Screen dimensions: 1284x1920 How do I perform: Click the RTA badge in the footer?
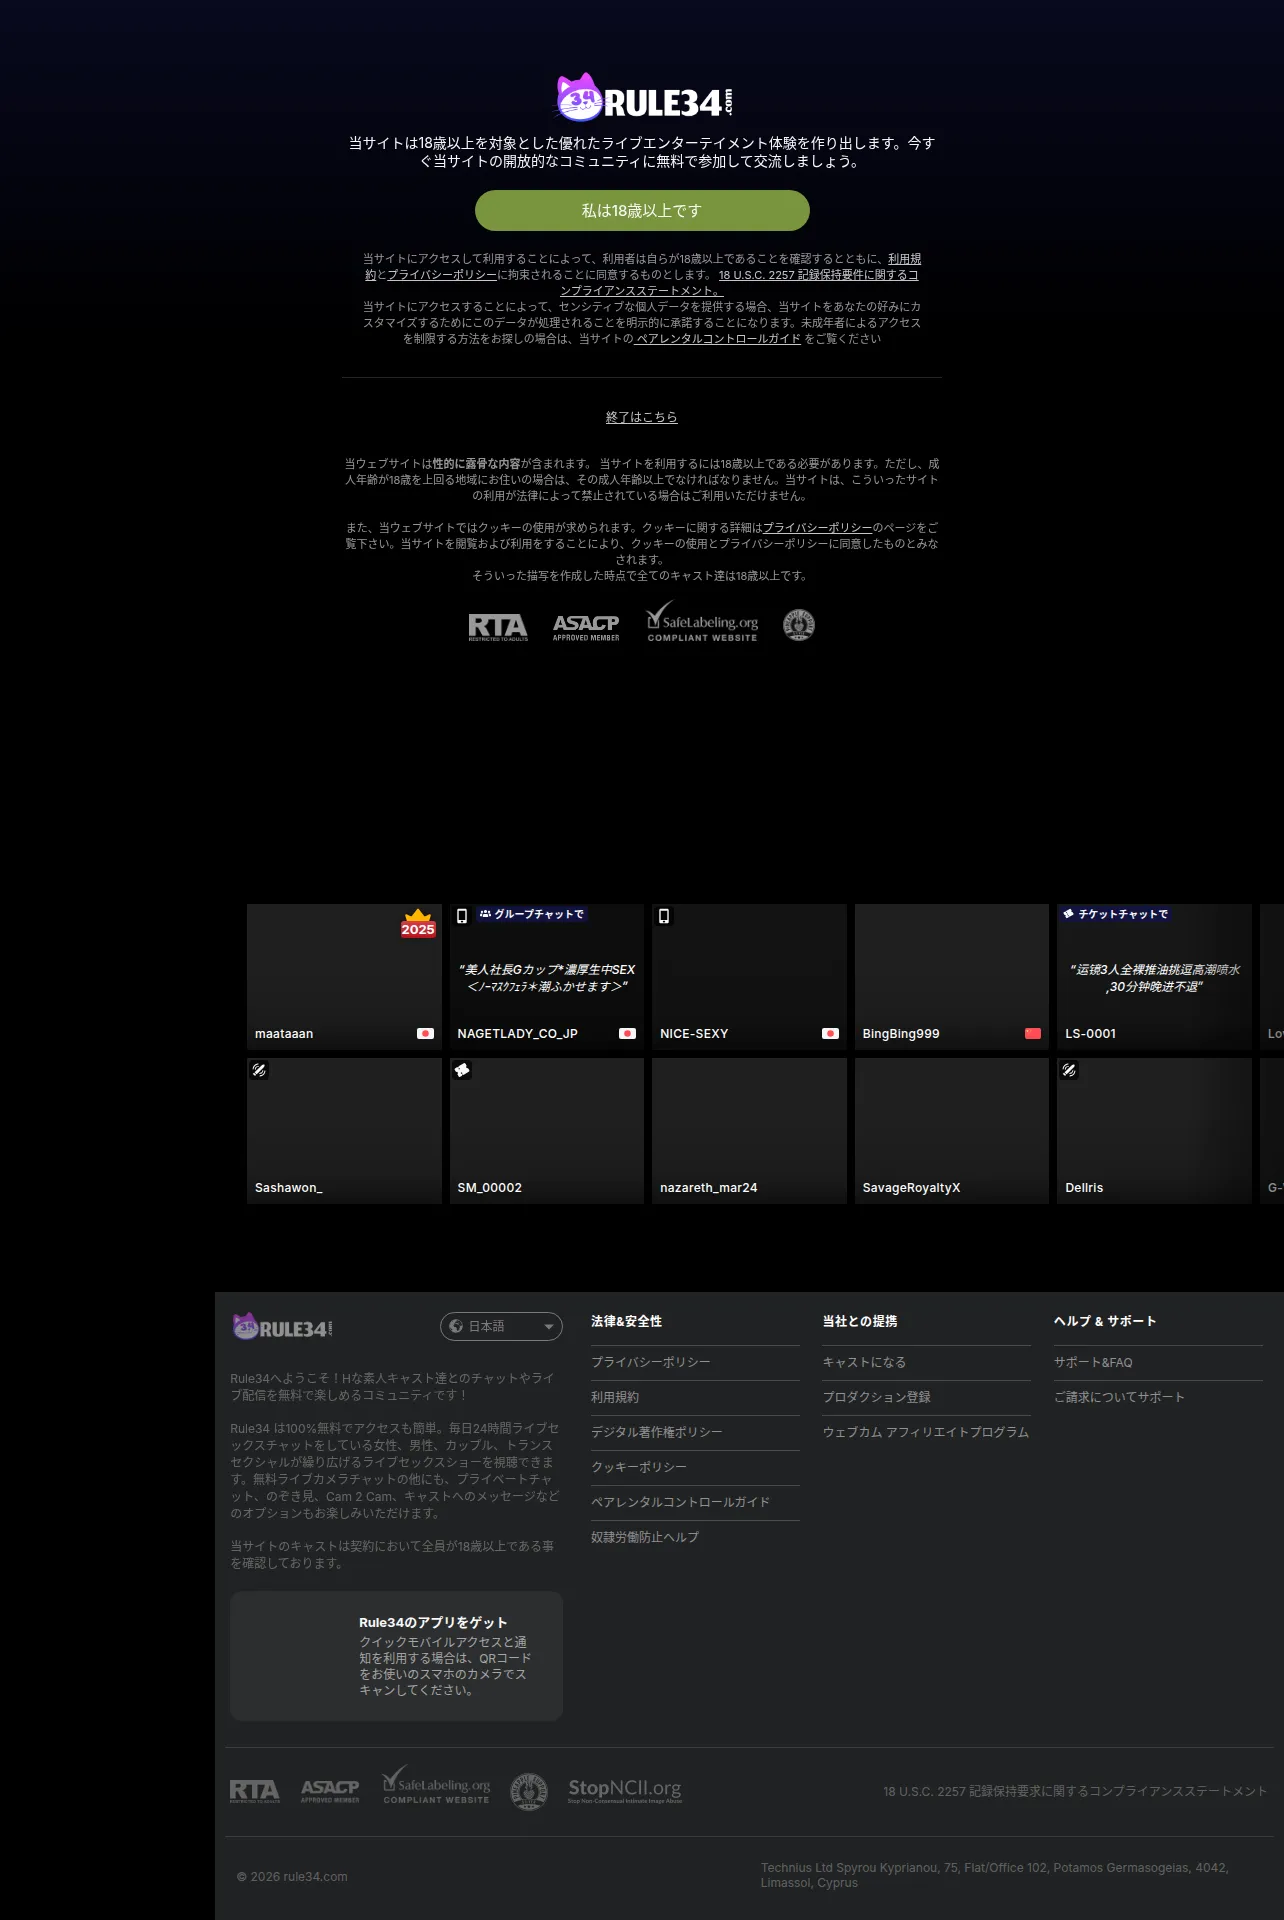point(254,1791)
